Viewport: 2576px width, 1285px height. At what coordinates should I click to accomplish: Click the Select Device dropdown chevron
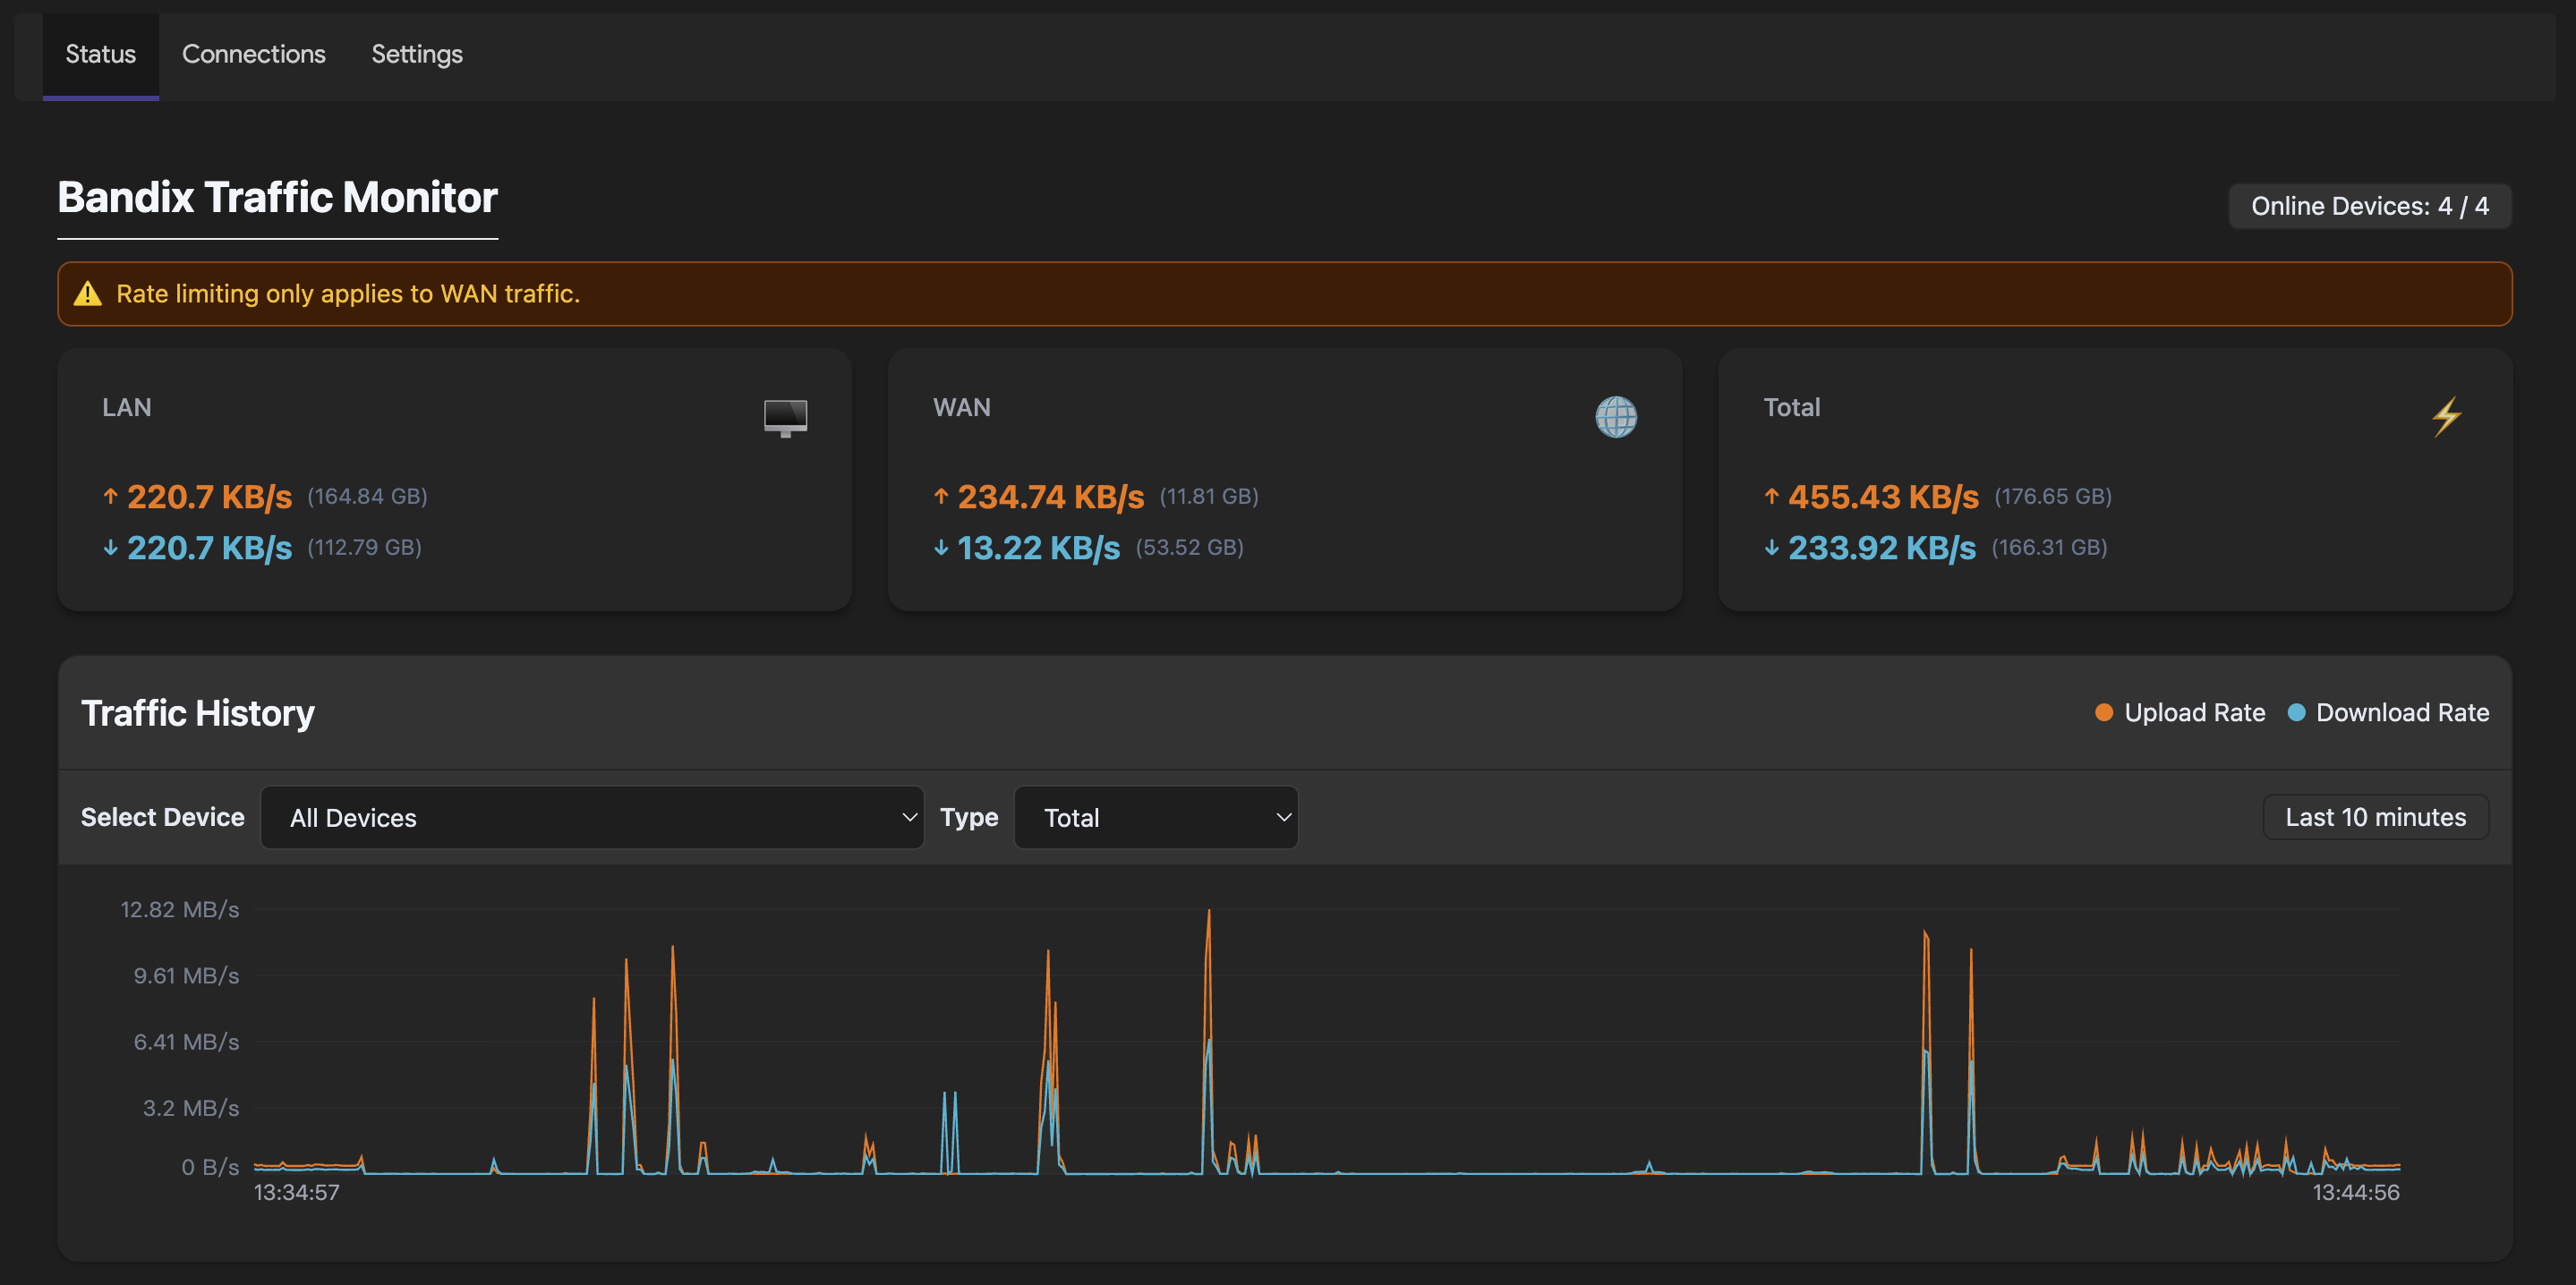pyautogui.click(x=909, y=818)
